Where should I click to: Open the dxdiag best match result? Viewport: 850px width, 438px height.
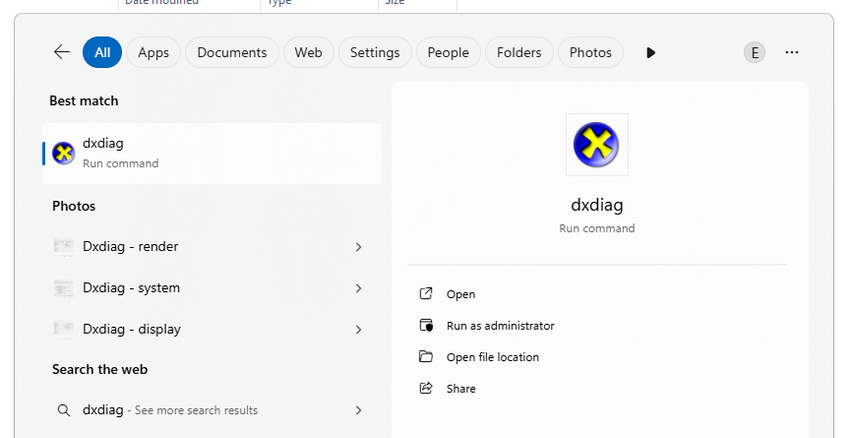coord(212,153)
